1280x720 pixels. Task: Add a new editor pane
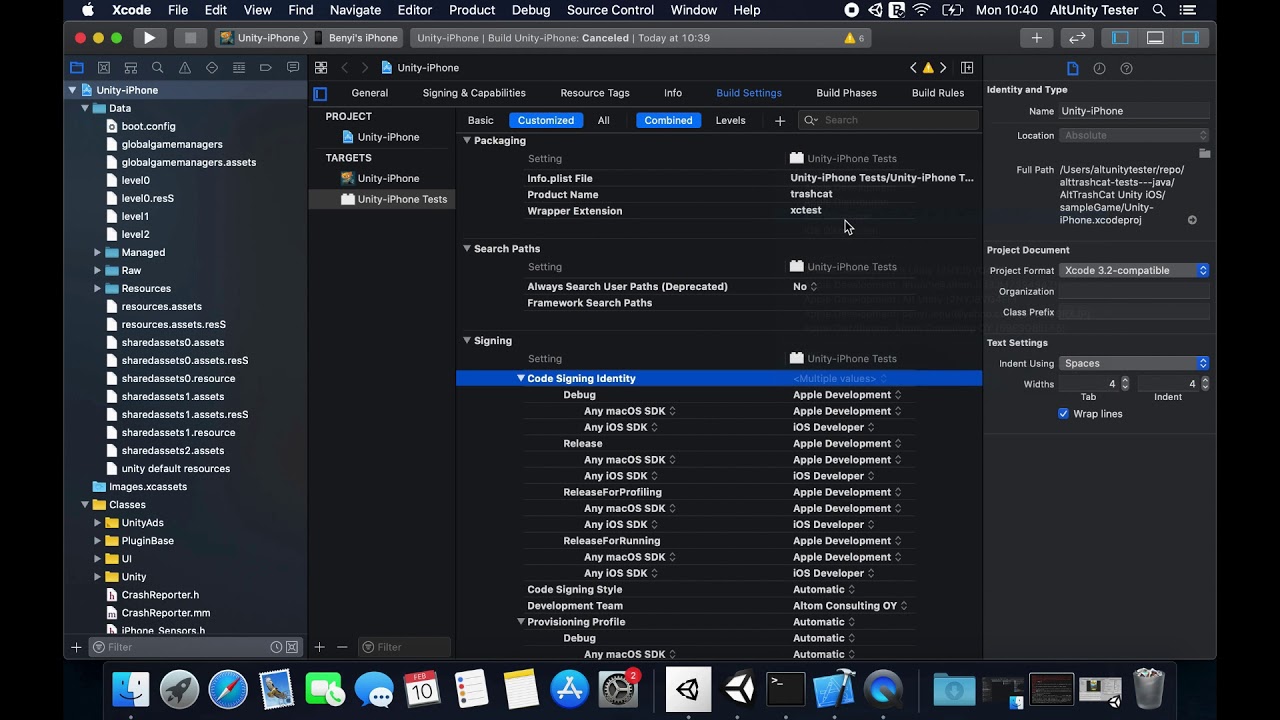tap(967, 68)
